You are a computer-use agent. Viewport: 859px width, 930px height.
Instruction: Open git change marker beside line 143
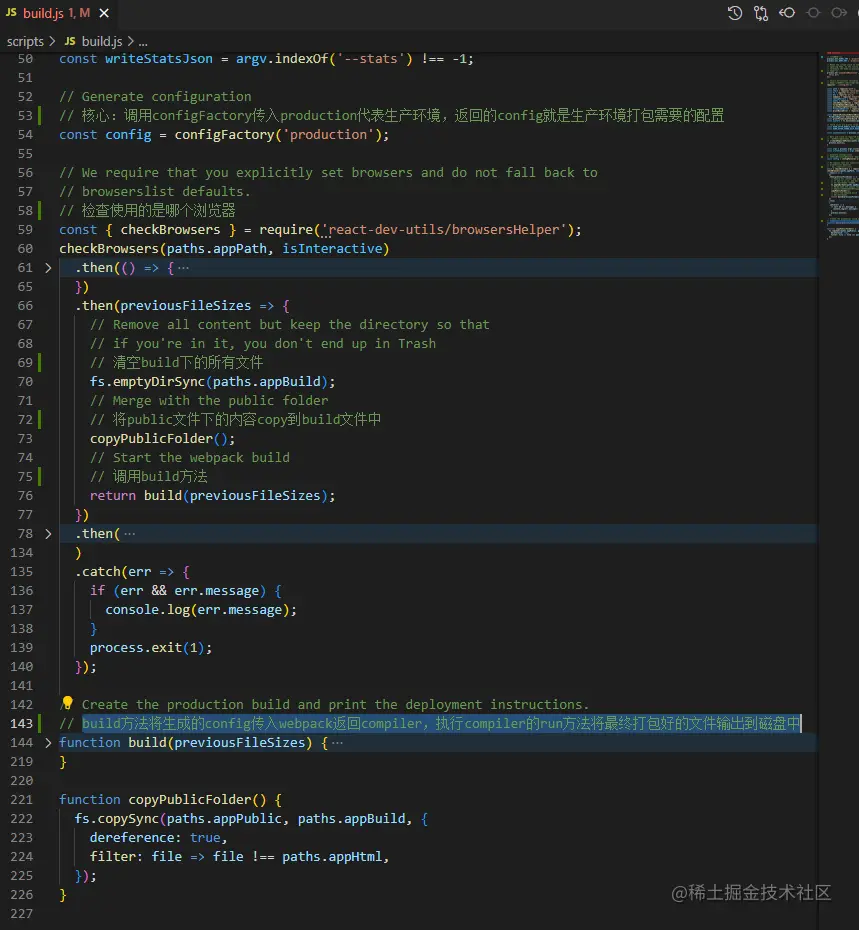40,723
